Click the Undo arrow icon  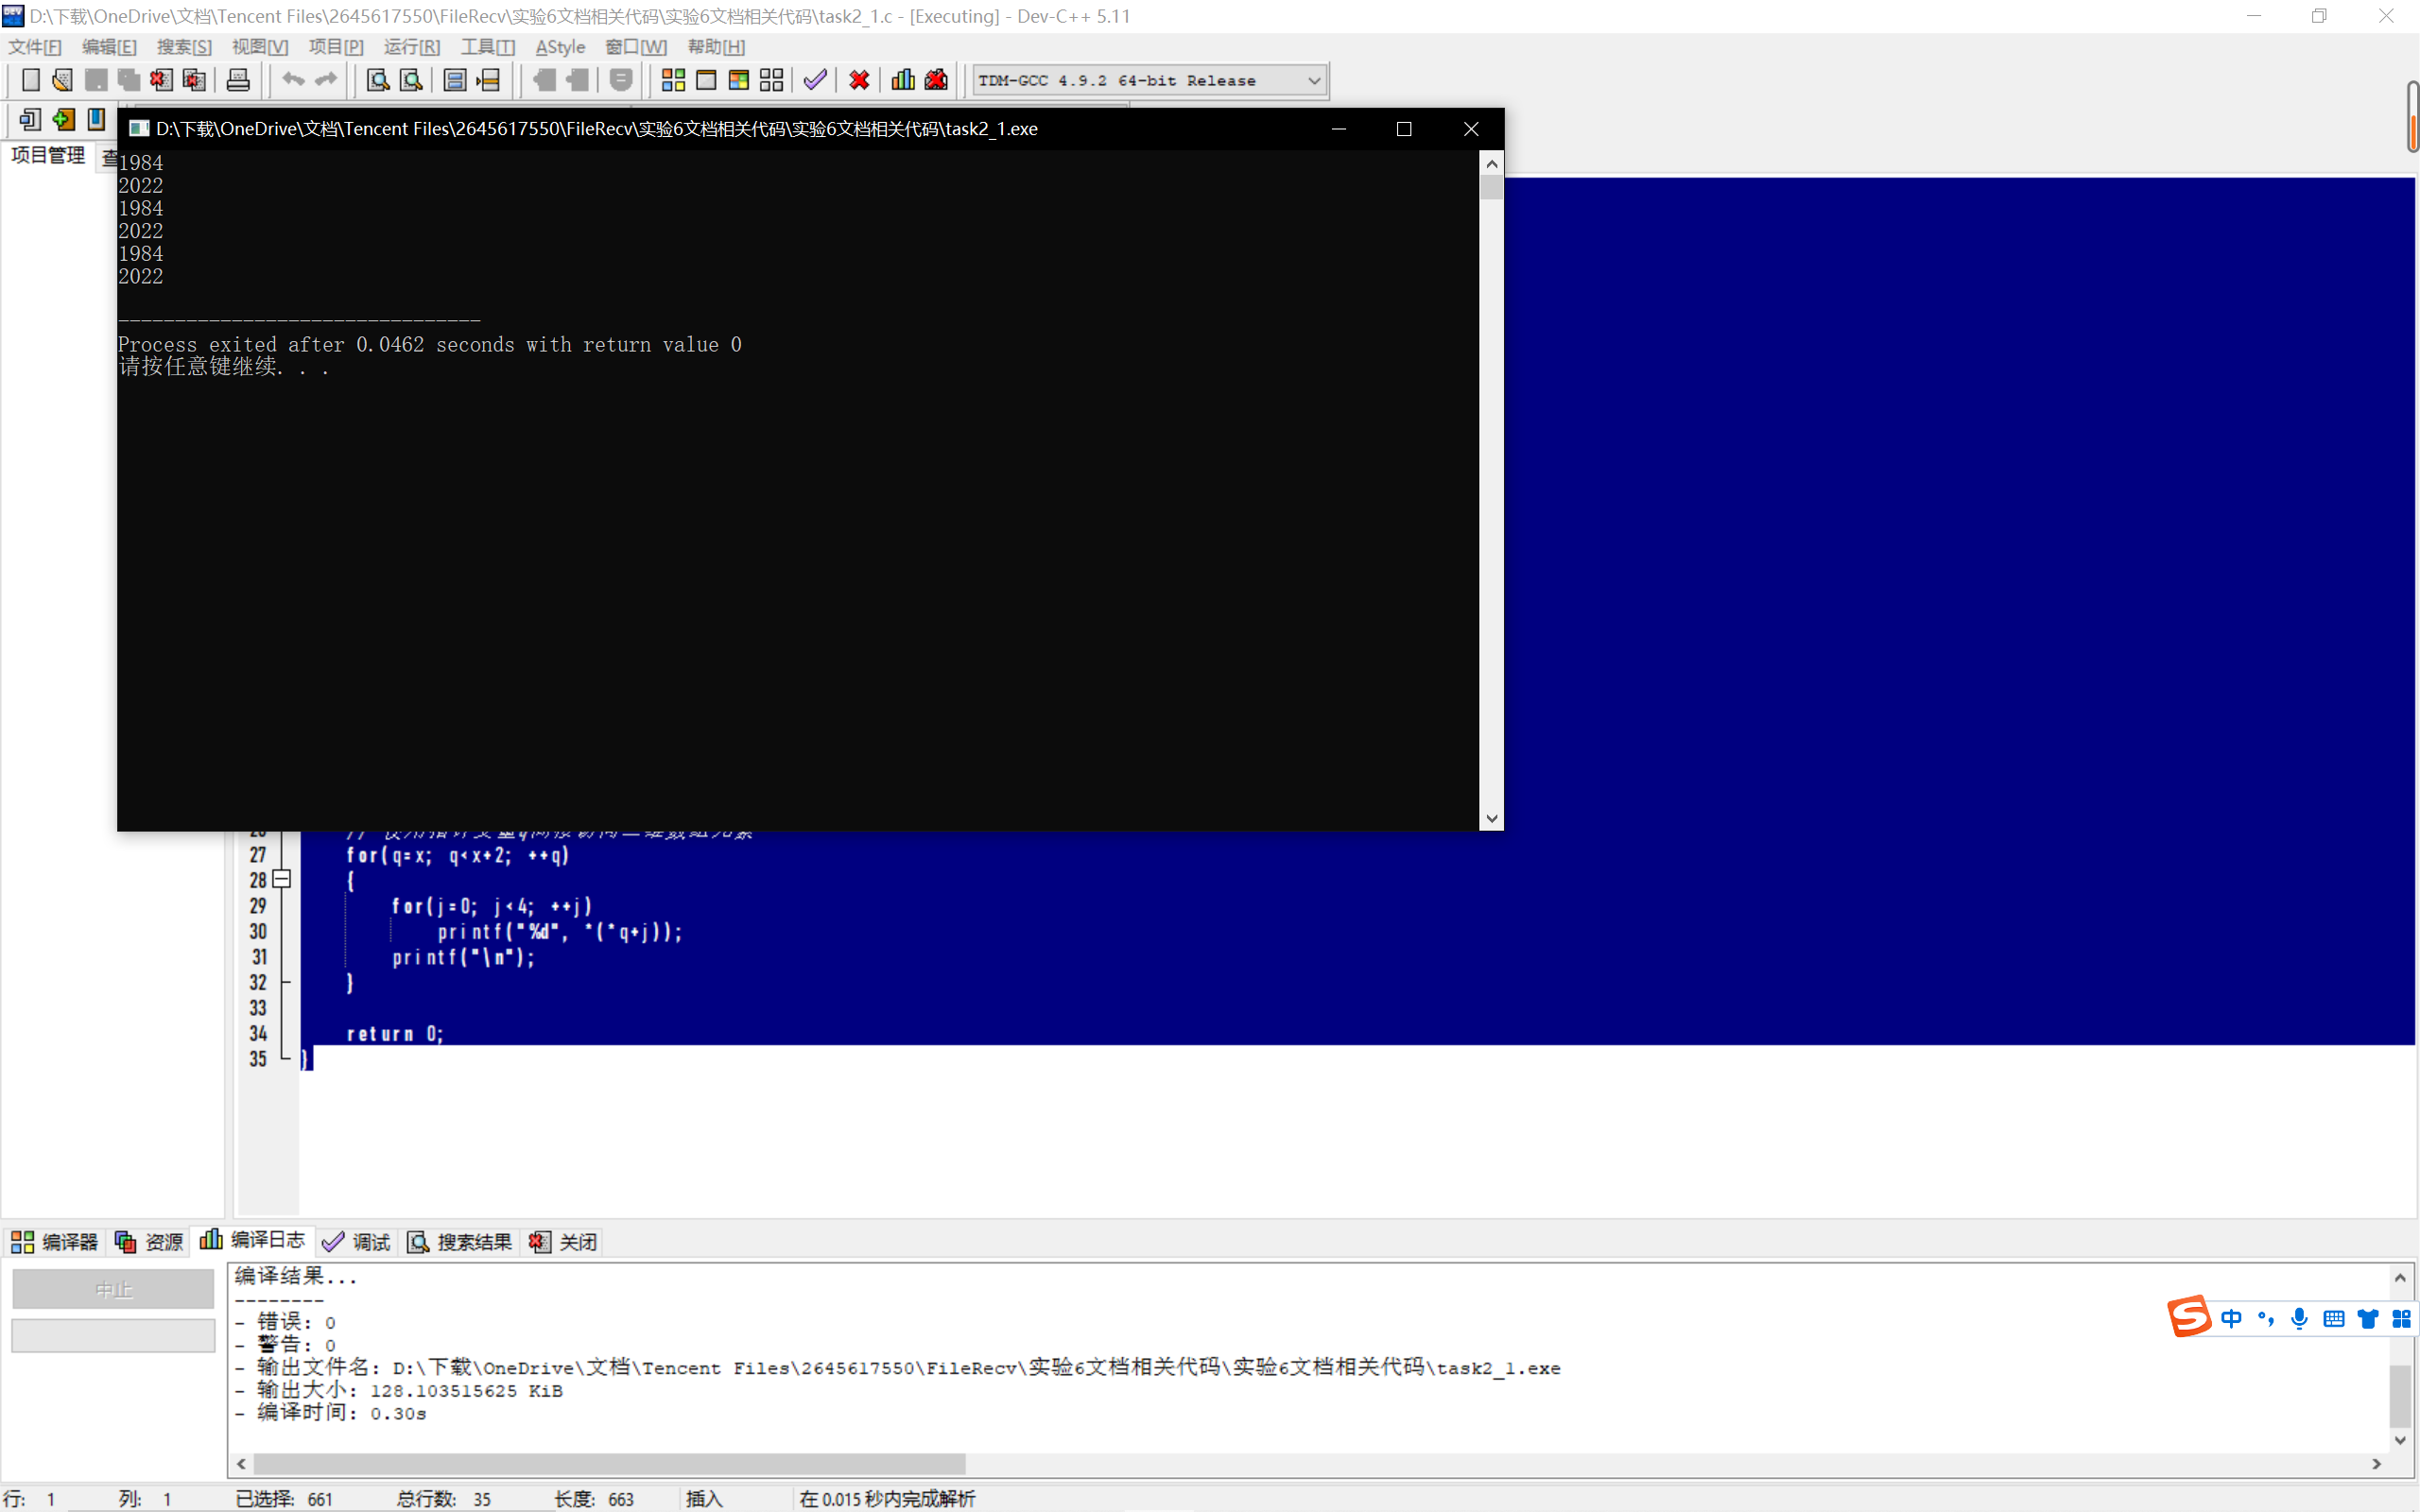292,80
